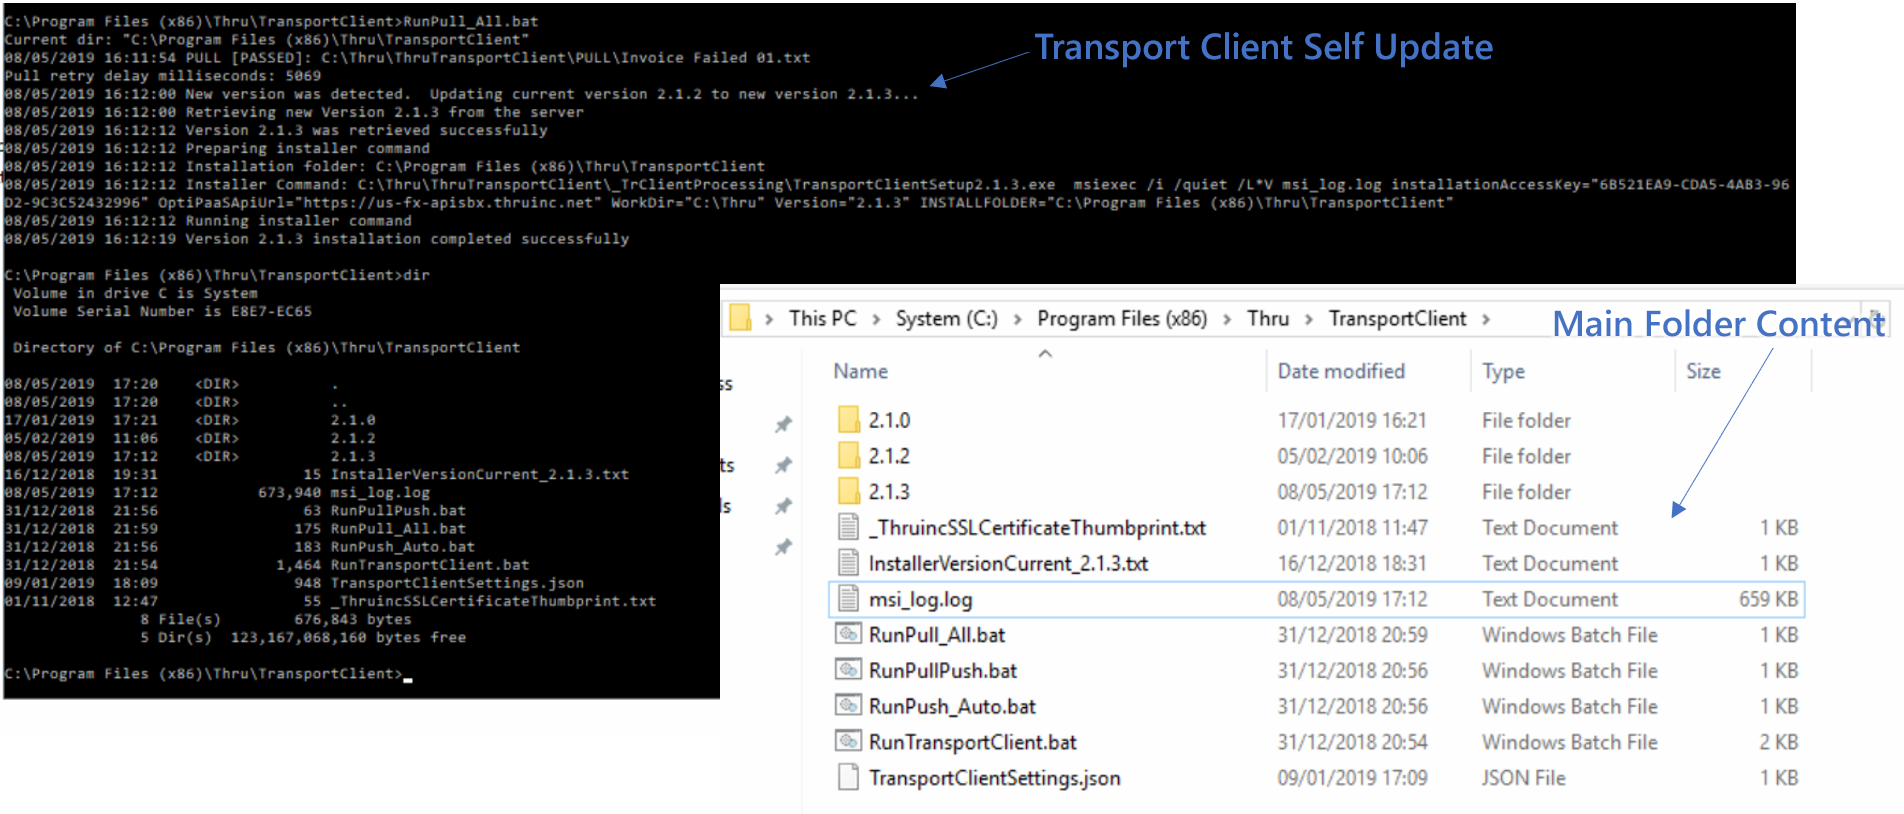The width and height of the screenshot is (1904, 814).
Task: Select the RunPull_All.bat batch file icon
Action: (x=848, y=635)
